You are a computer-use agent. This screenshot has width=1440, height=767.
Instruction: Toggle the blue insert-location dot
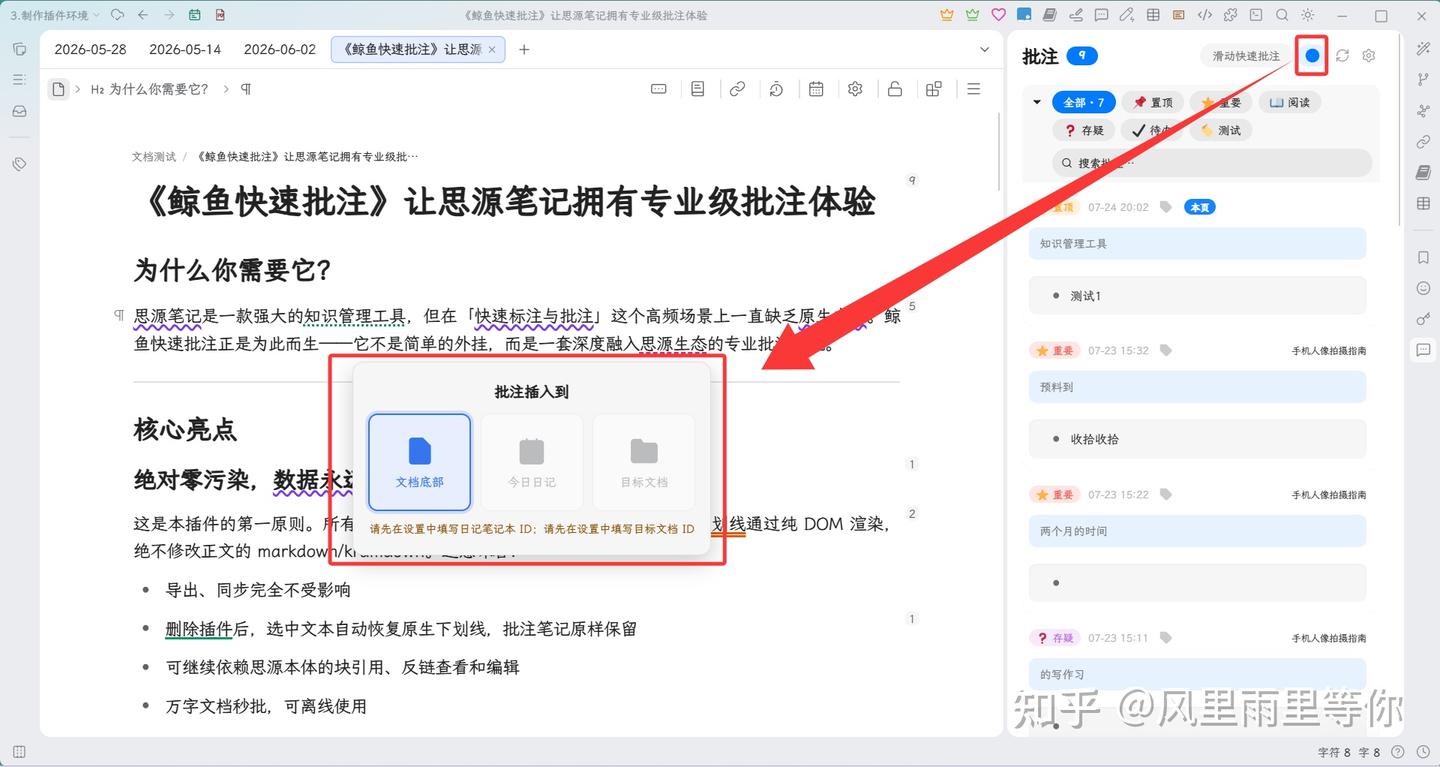(x=1312, y=56)
